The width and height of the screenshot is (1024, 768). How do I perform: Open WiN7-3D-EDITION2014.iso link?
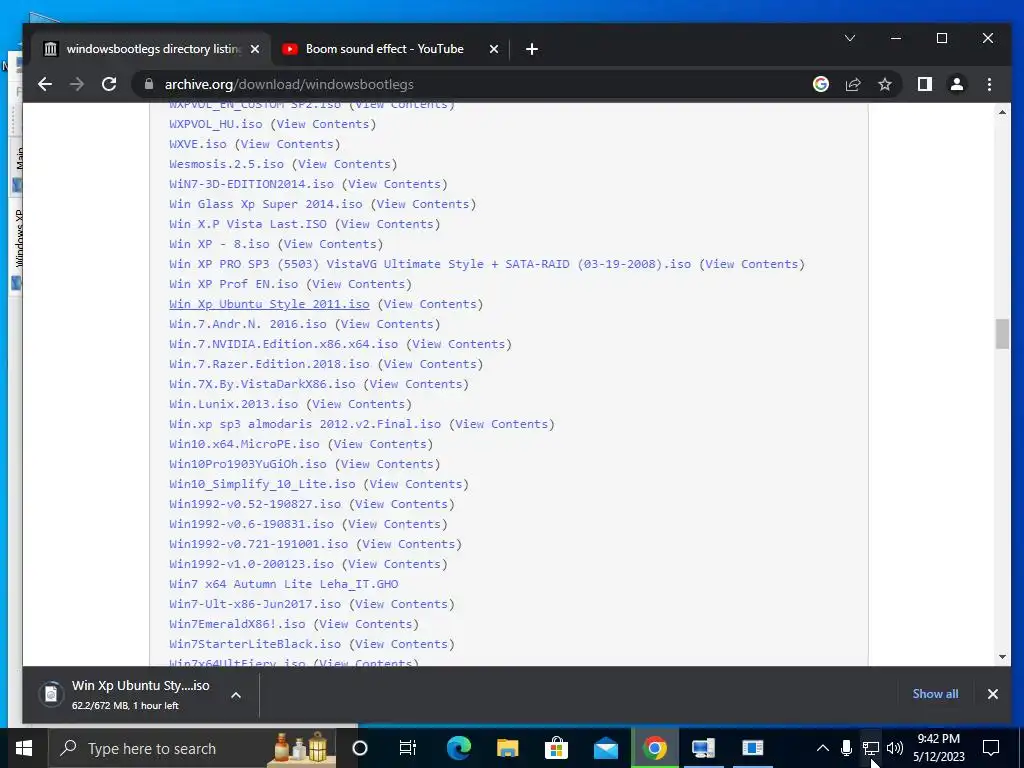[251, 184]
